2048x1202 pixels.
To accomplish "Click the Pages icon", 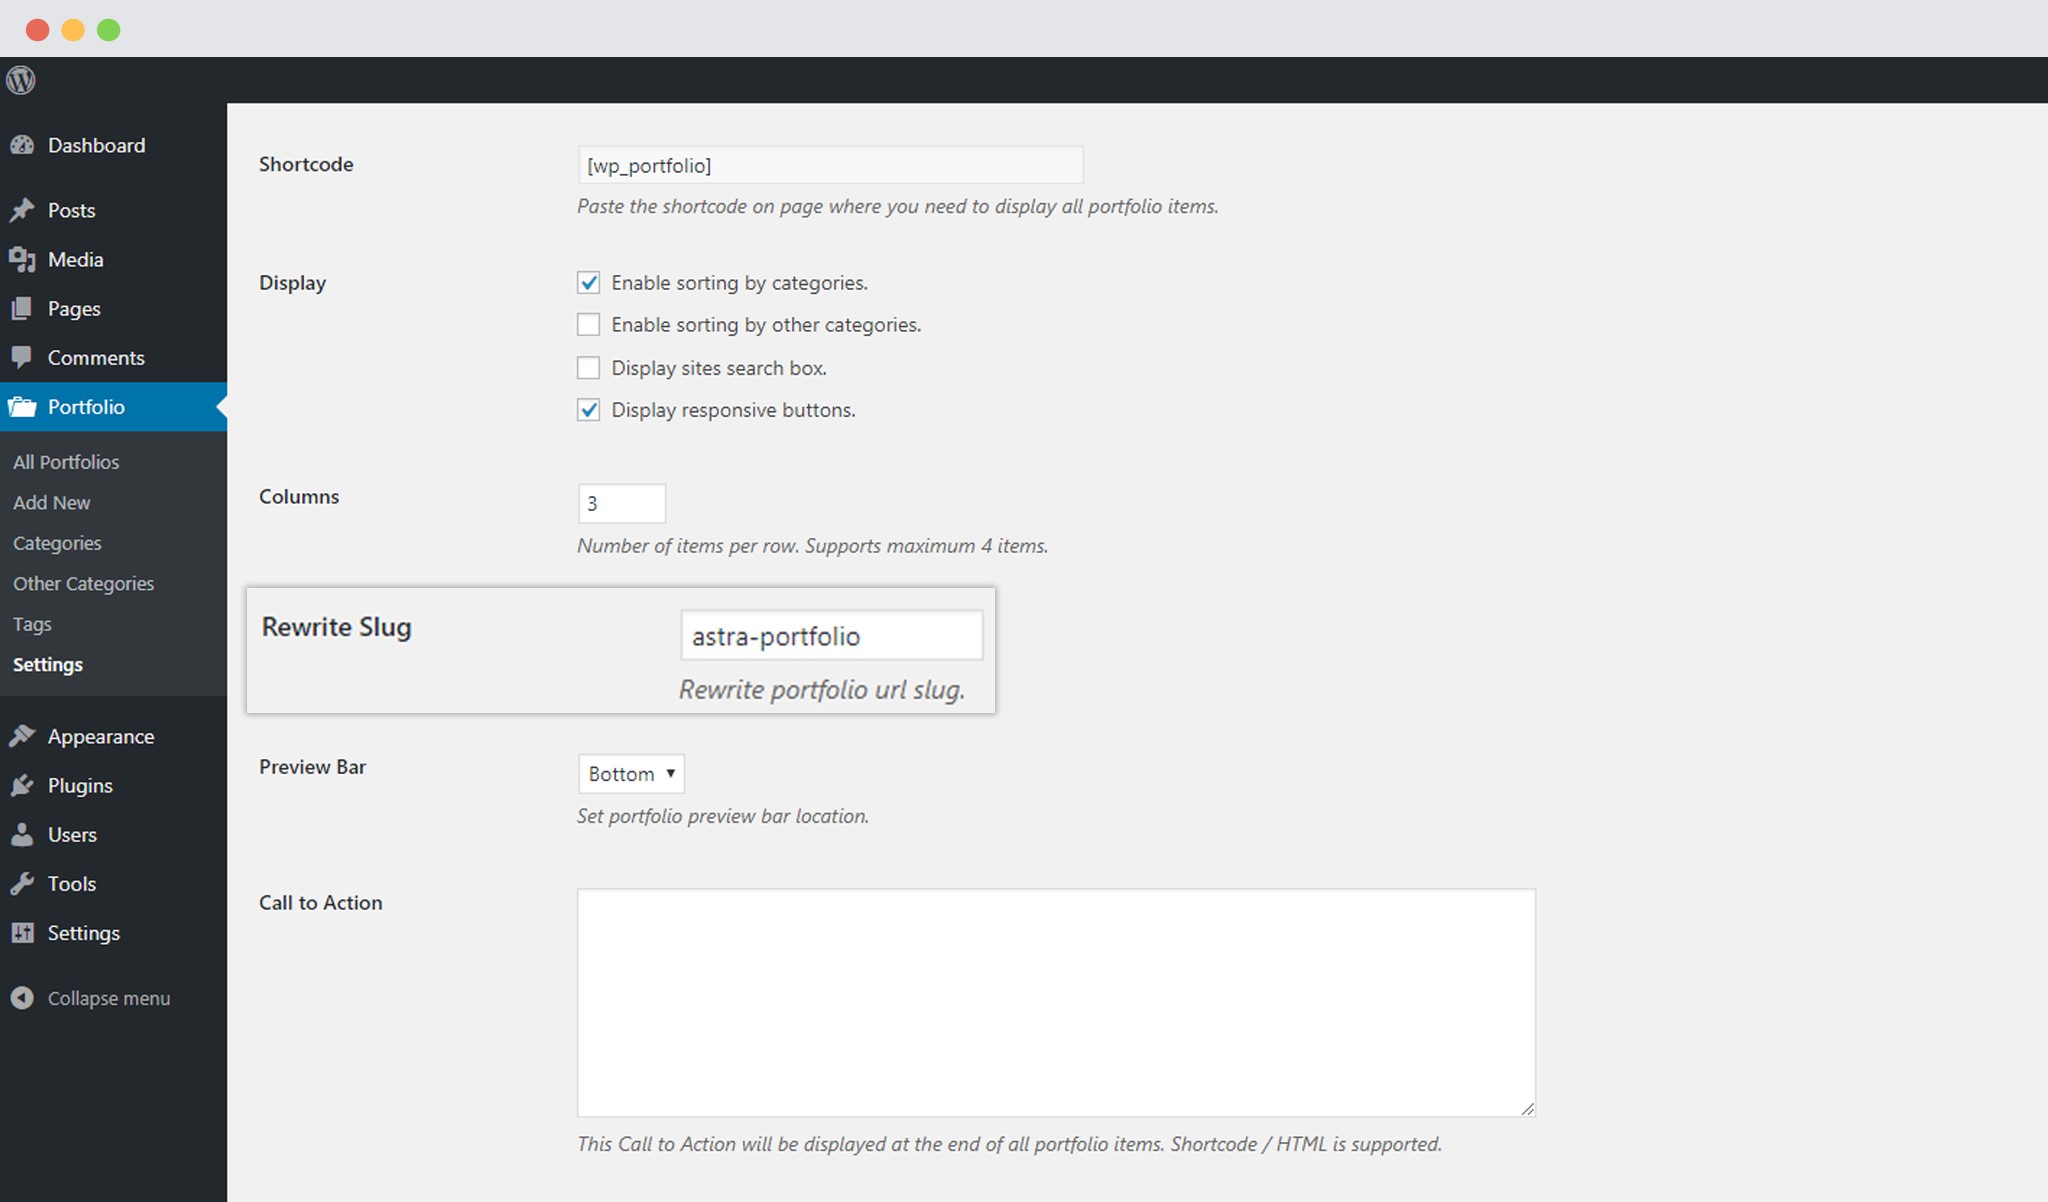I will (x=23, y=308).
